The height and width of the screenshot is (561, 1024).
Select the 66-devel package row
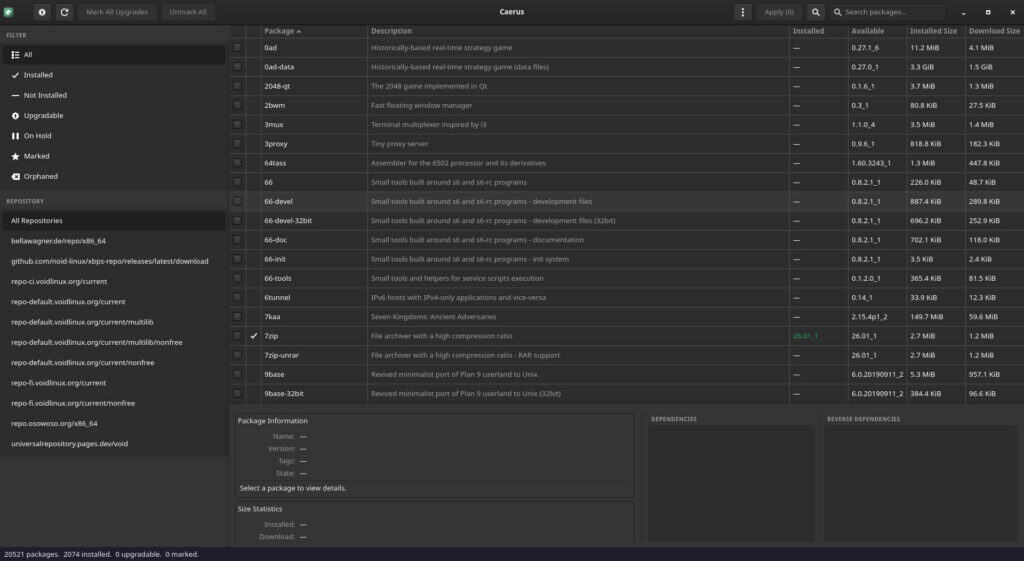(626, 201)
